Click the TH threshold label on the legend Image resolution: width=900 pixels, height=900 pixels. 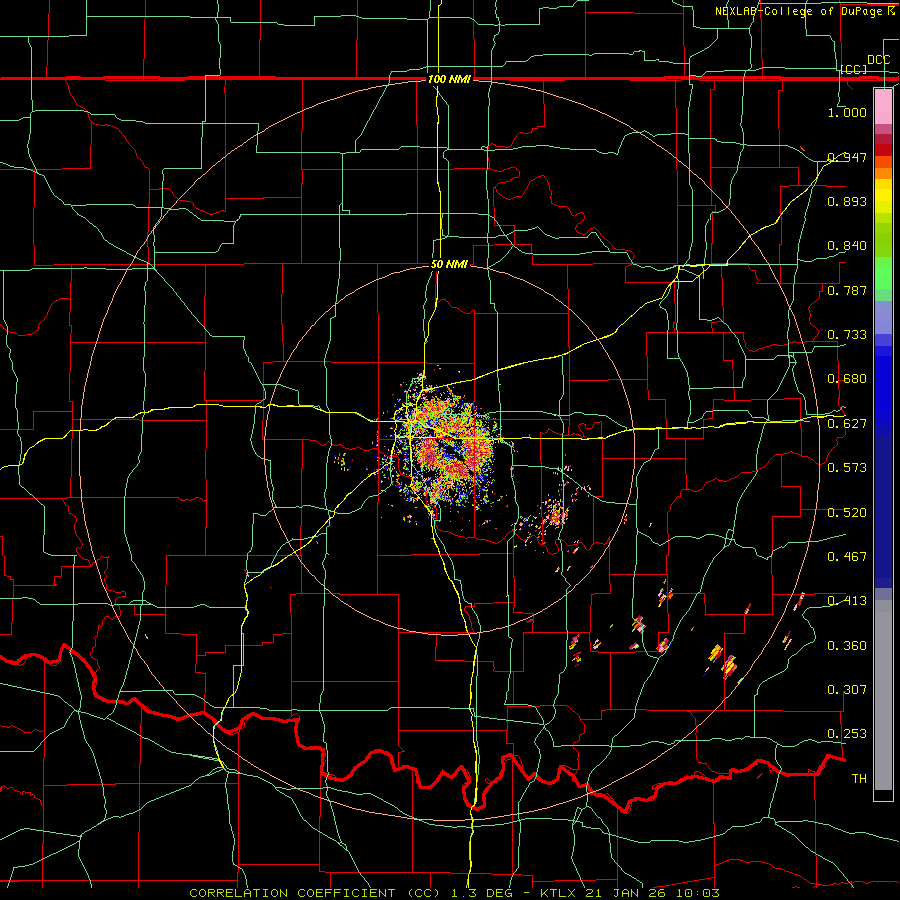click(859, 779)
